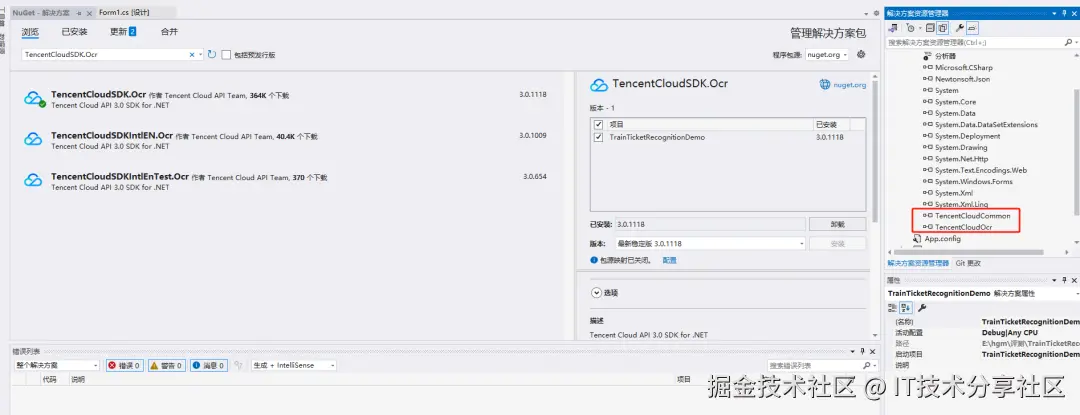Pin the Properties panel
This screenshot has width=1080, height=415.
[1064, 280]
